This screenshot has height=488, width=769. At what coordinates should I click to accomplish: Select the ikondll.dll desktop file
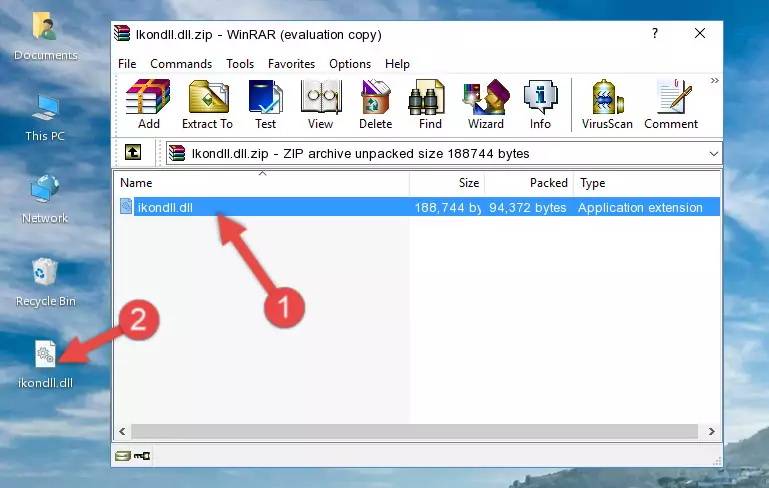pos(46,364)
